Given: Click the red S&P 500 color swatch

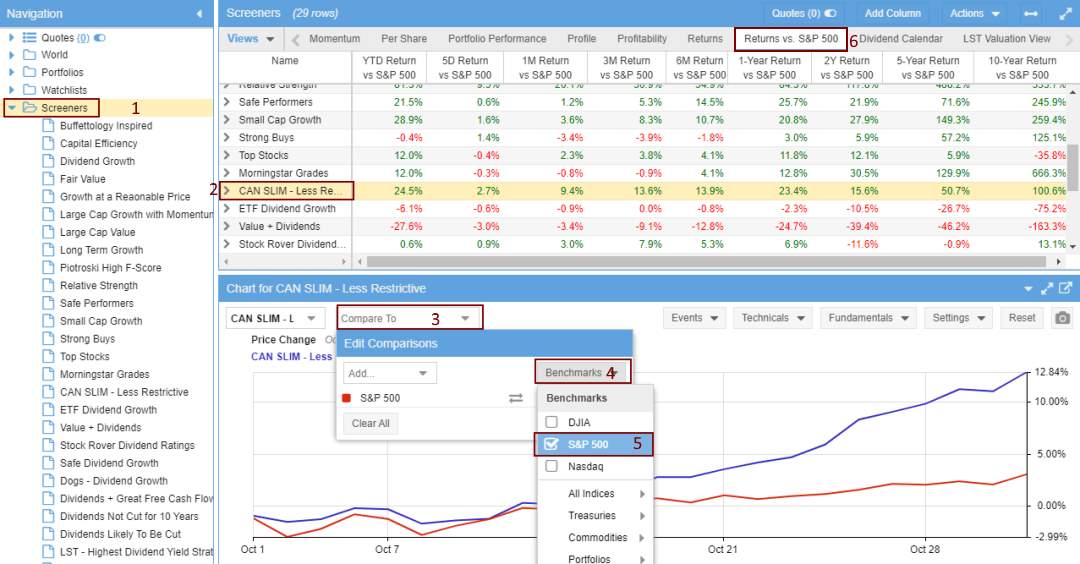Looking at the screenshot, I should click(x=347, y=398).
